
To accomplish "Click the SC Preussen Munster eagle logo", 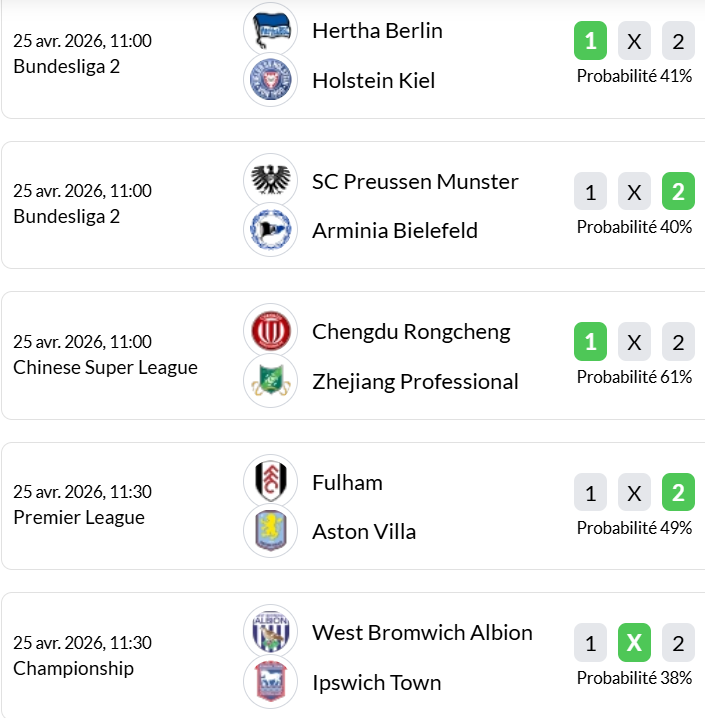I will pyautogui.click(x=270, y=181).
